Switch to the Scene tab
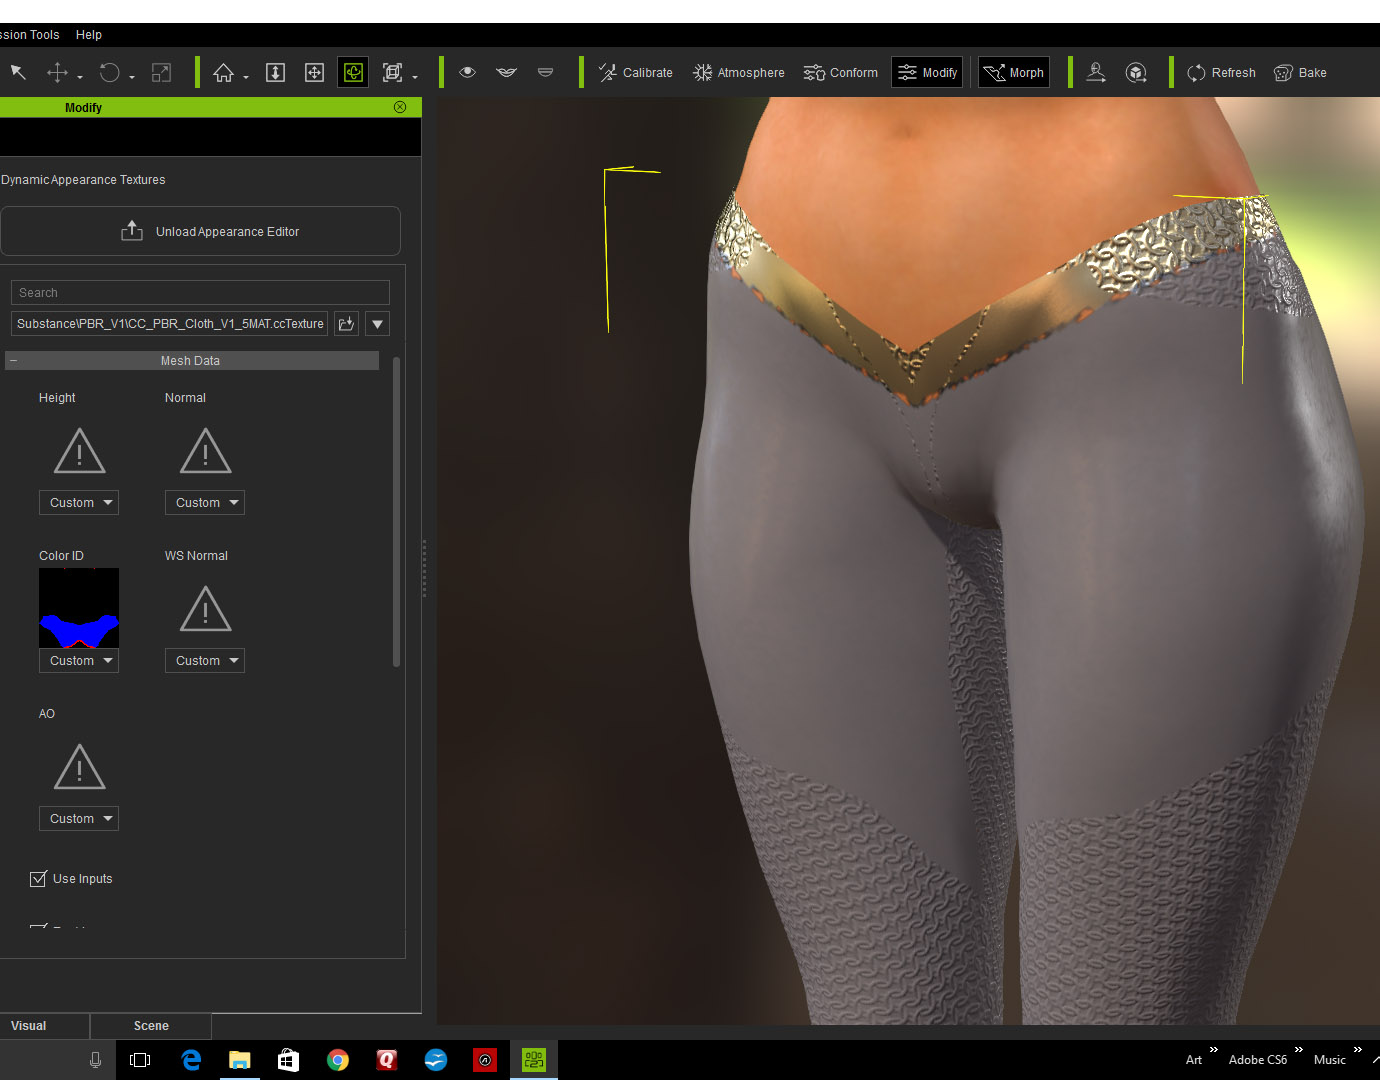This screenshot has height=1080, width=1380. tap(151, 1026)
